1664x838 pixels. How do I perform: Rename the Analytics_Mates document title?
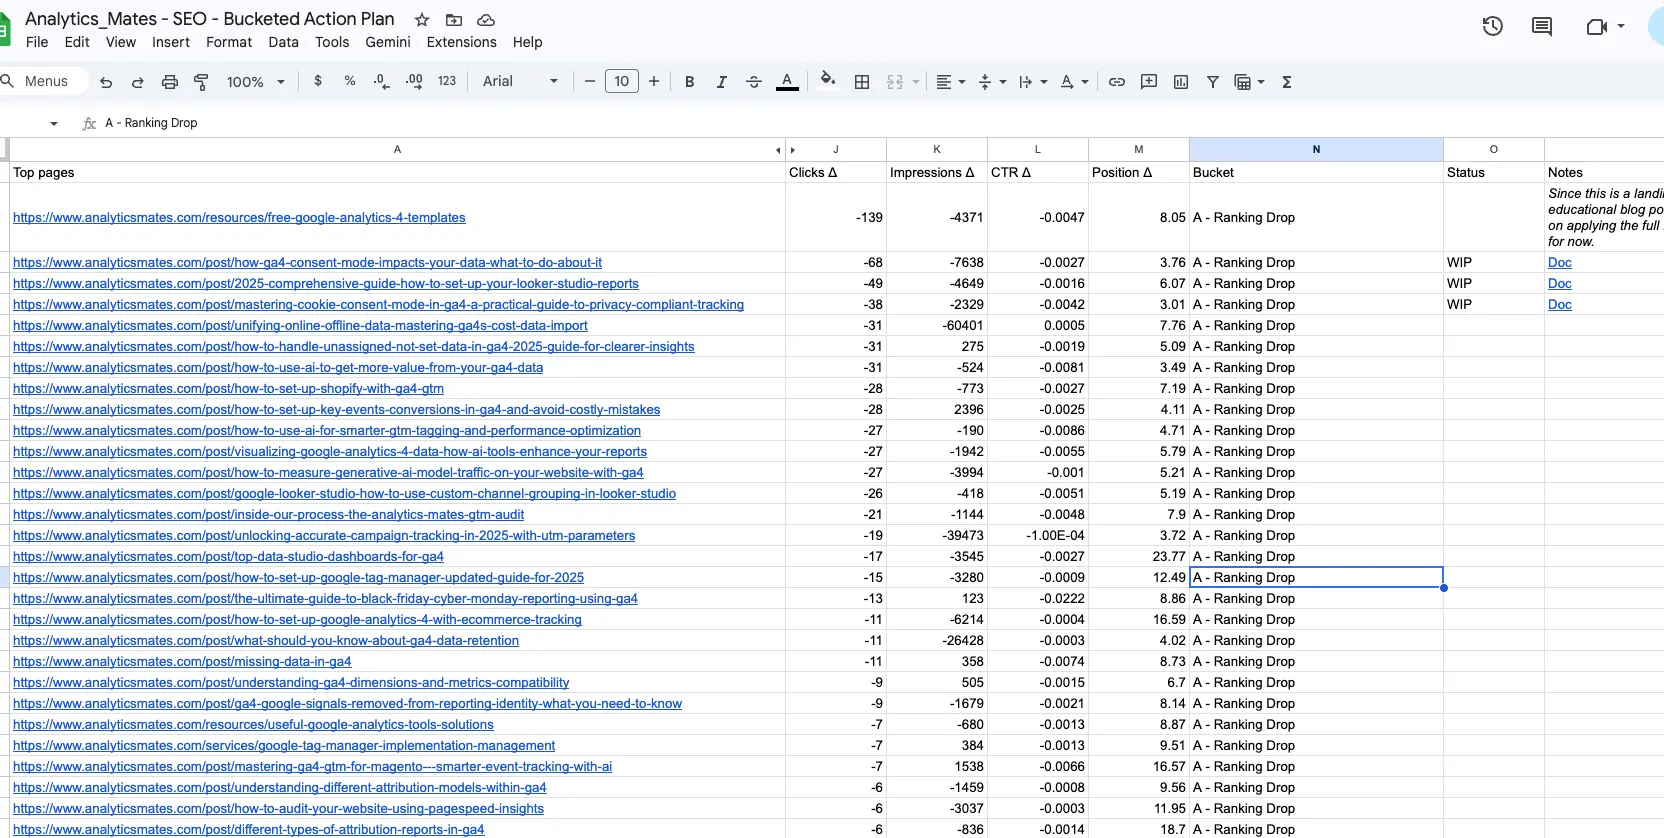[x=209, y=19]
